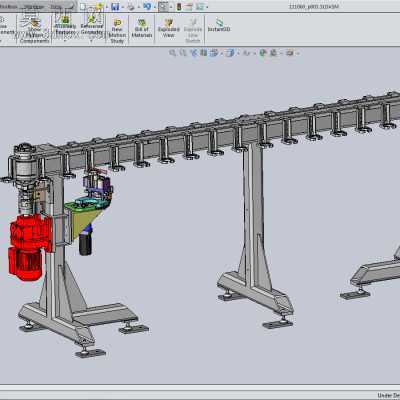400x400 pixels.
Task: Click Show Hidden Components
Action: 34,31
